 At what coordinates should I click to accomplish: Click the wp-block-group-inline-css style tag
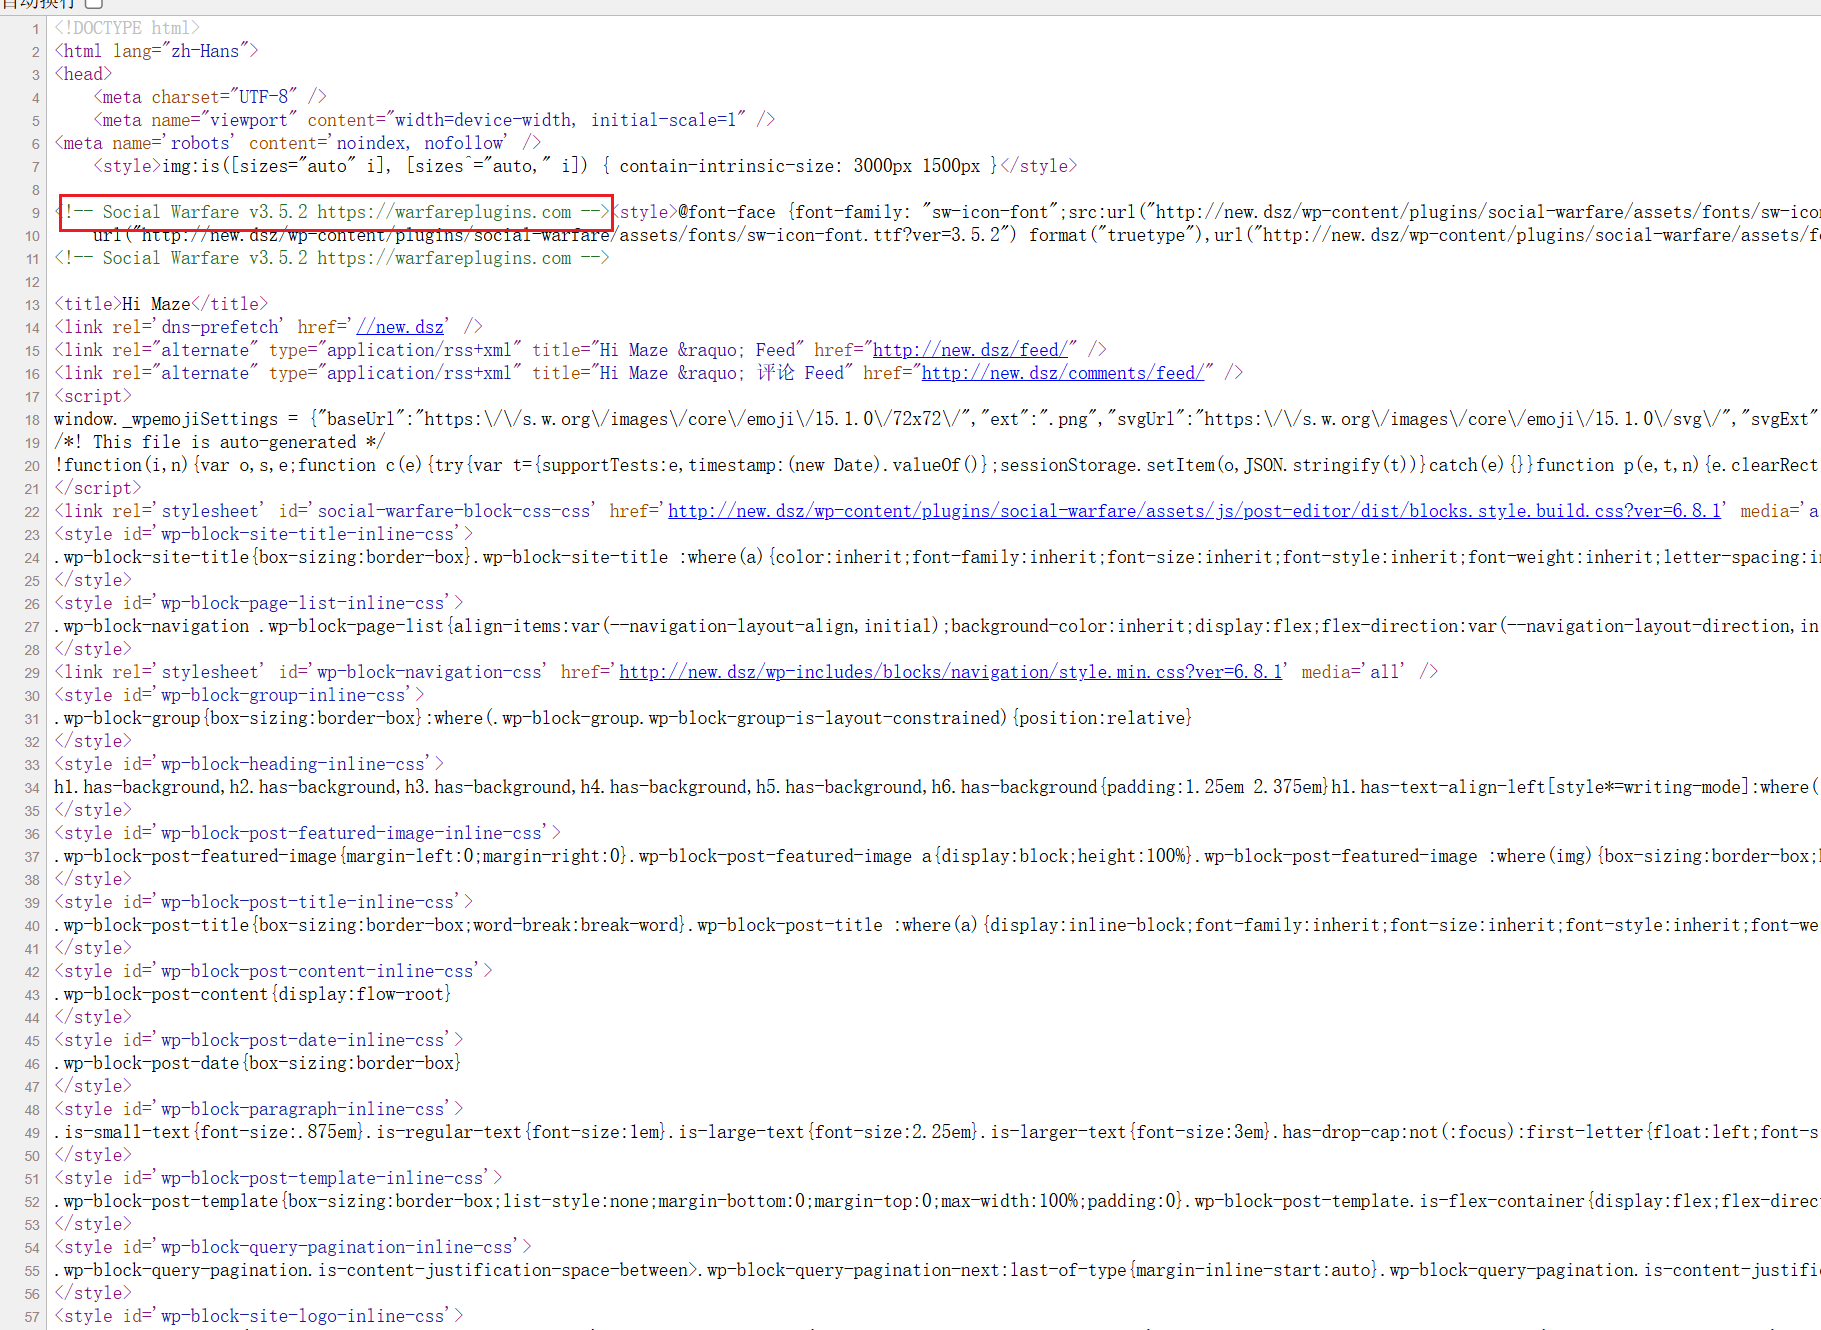pos(239,695)
